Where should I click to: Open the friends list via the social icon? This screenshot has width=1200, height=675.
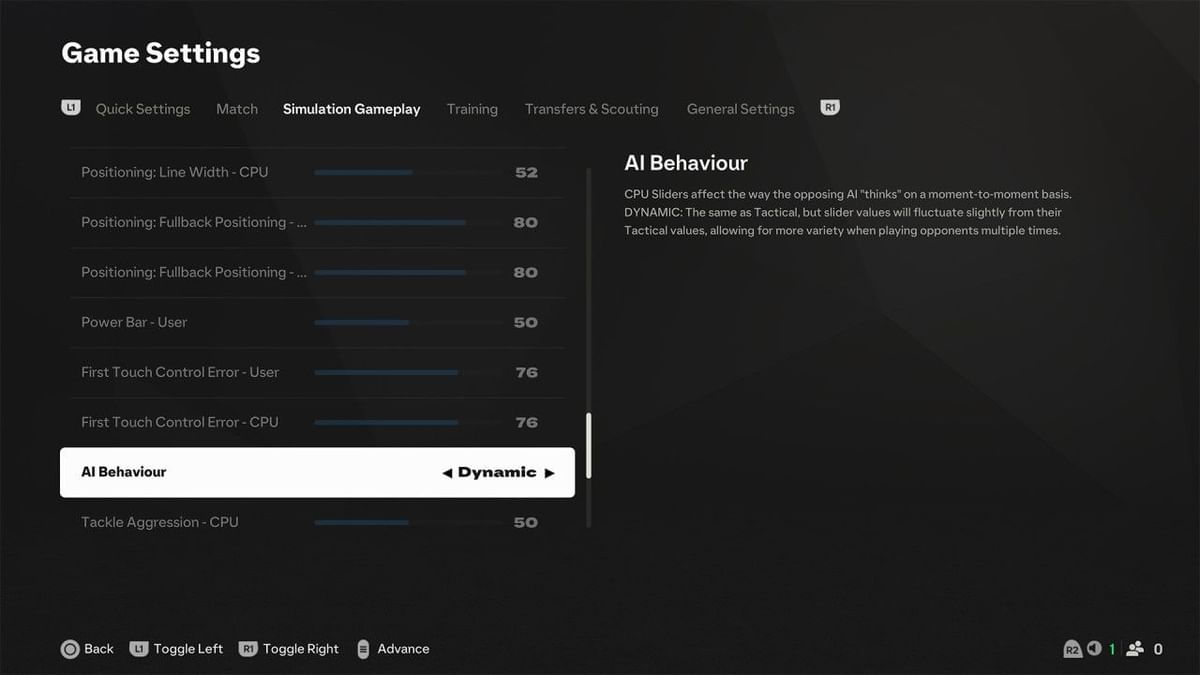(x=1135, y=648)
